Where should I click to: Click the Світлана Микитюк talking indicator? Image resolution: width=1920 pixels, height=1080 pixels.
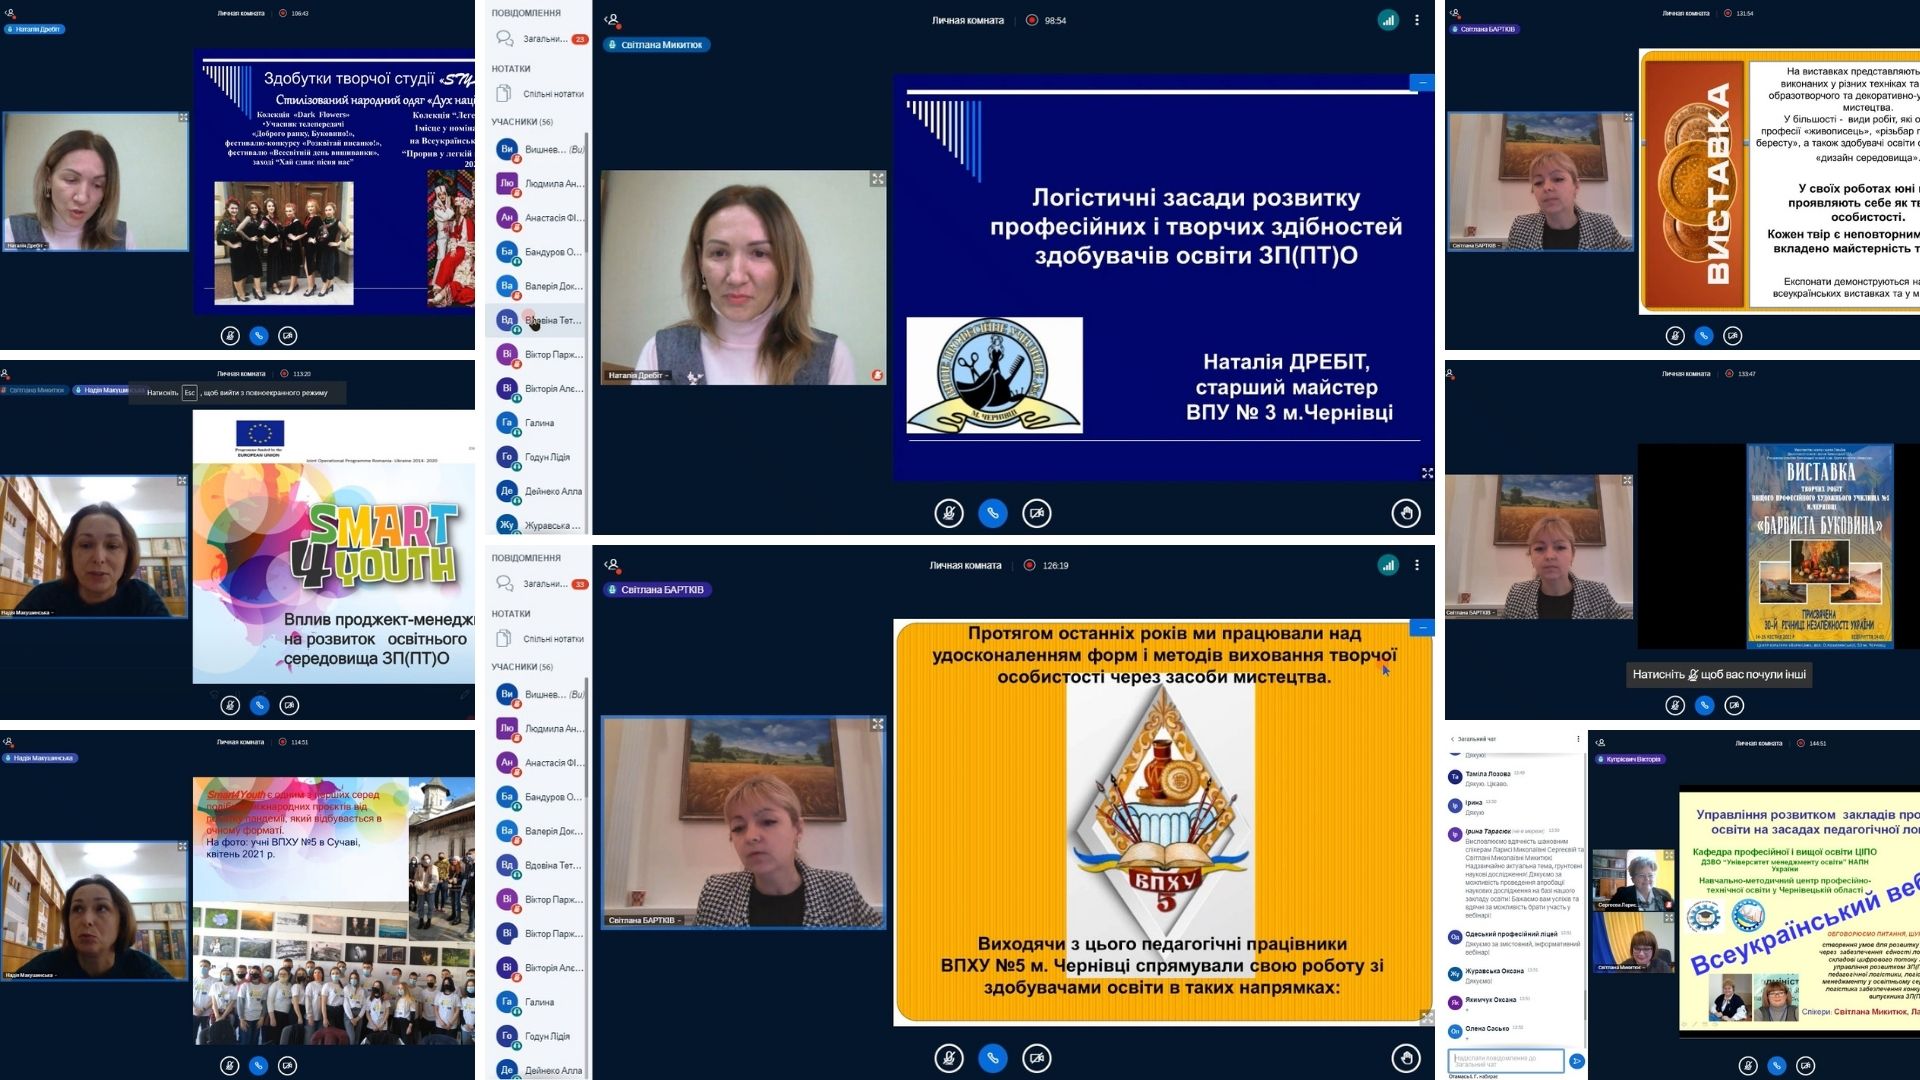[655, 45]
